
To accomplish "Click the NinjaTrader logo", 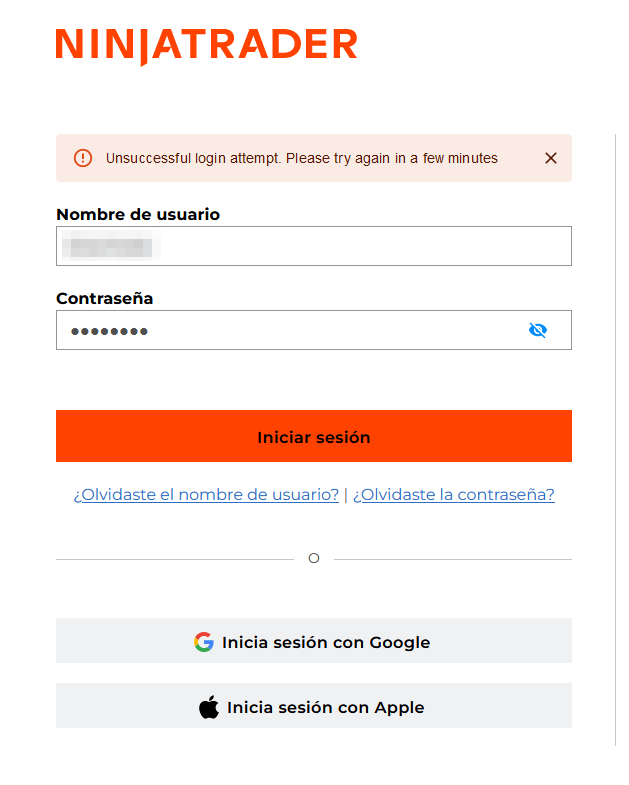I will 206,46.
